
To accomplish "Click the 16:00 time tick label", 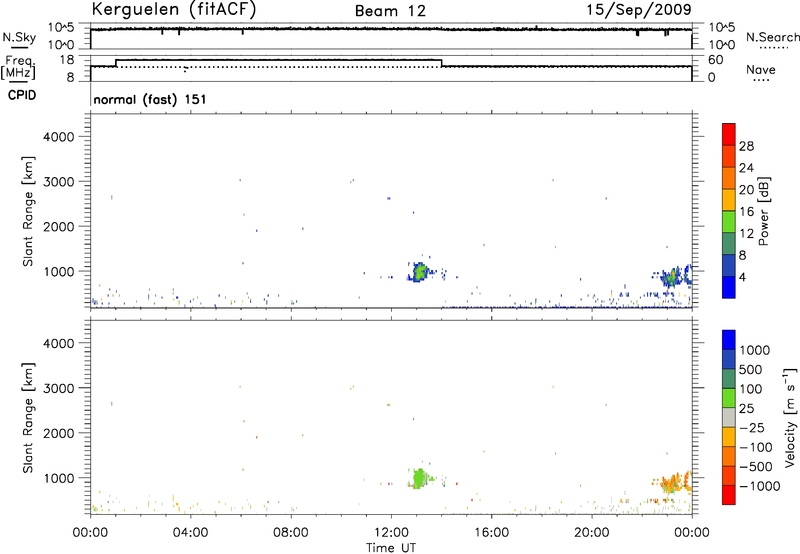I will [491, 533].
